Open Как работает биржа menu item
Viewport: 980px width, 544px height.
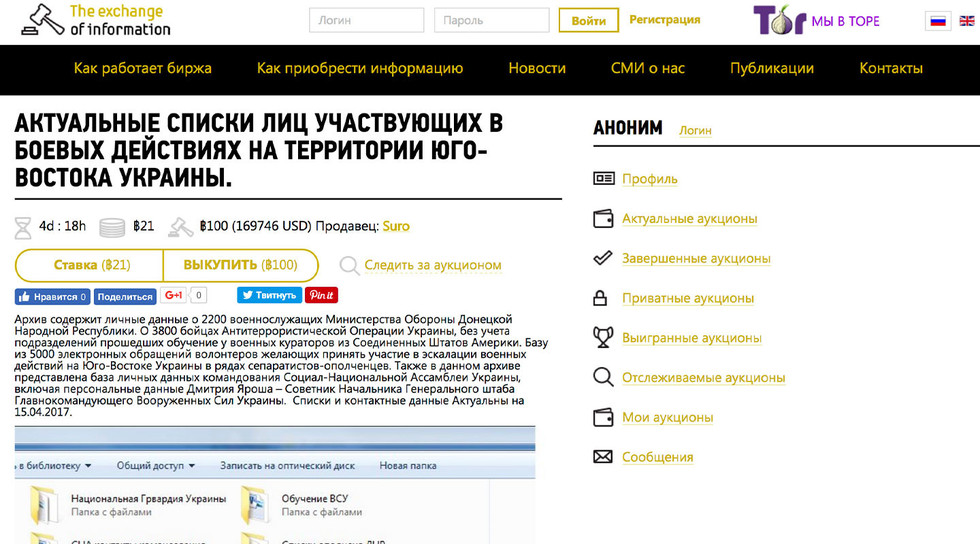coord(142,68)
